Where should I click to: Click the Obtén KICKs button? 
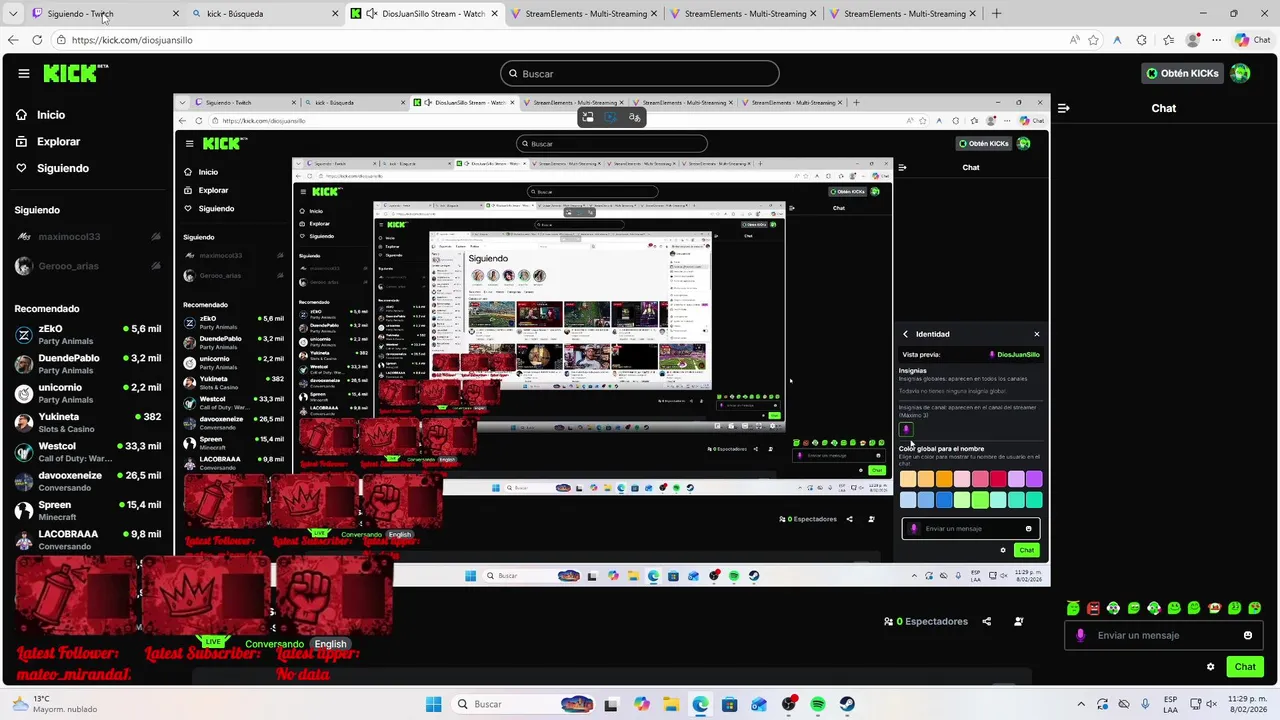click(1182, 73)
